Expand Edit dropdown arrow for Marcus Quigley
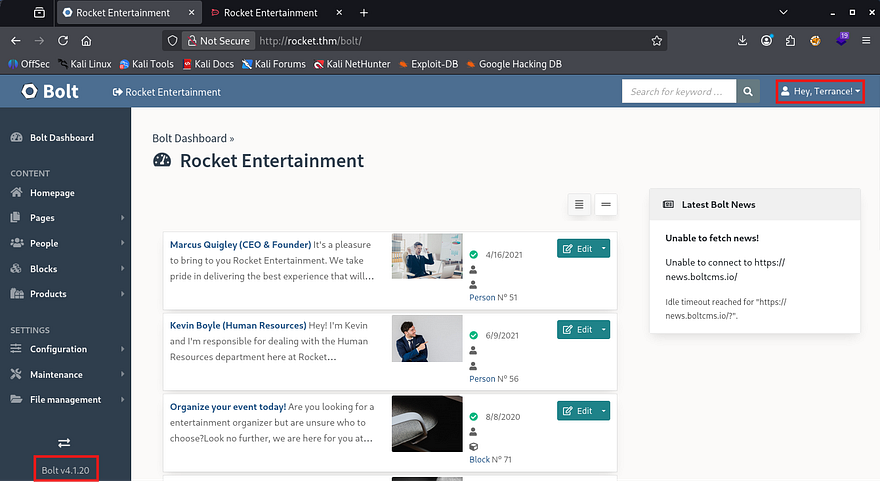The height and width of the screenshot is (482, 880). coord(603,248)
